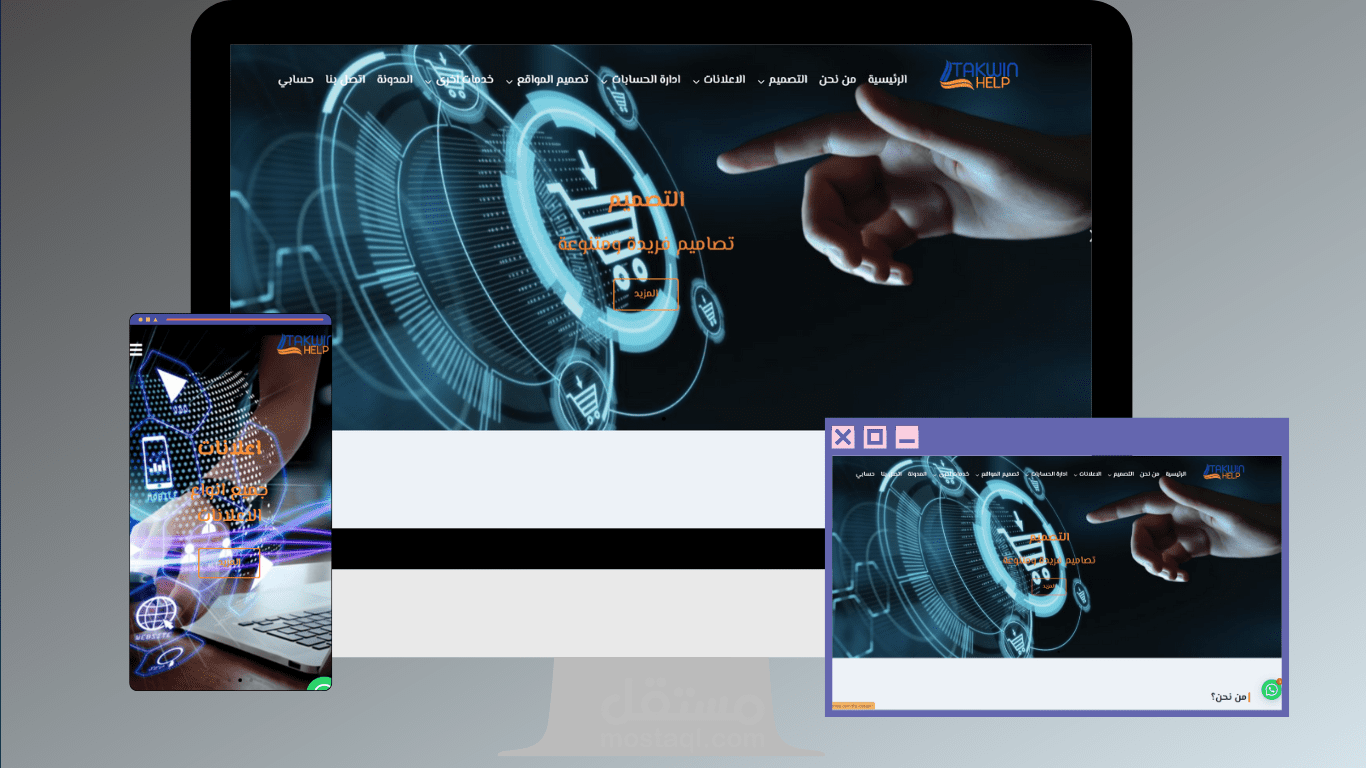This screenshot has height=768, width=1366.
Task: Expand the chevron beside خدمات اخرى on the monitor
Action: pyautogui.click(x=428, y=81)
